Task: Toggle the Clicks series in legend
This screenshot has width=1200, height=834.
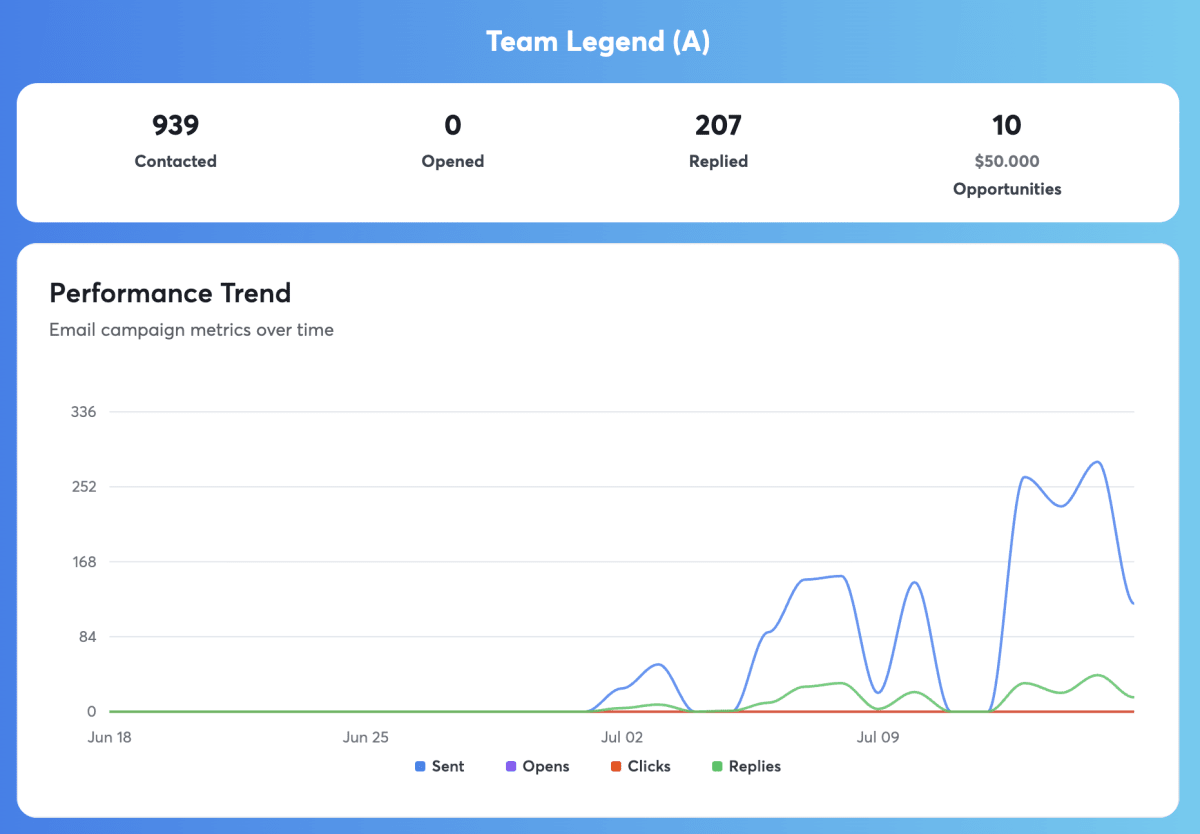Action: [x=640, y=766]
